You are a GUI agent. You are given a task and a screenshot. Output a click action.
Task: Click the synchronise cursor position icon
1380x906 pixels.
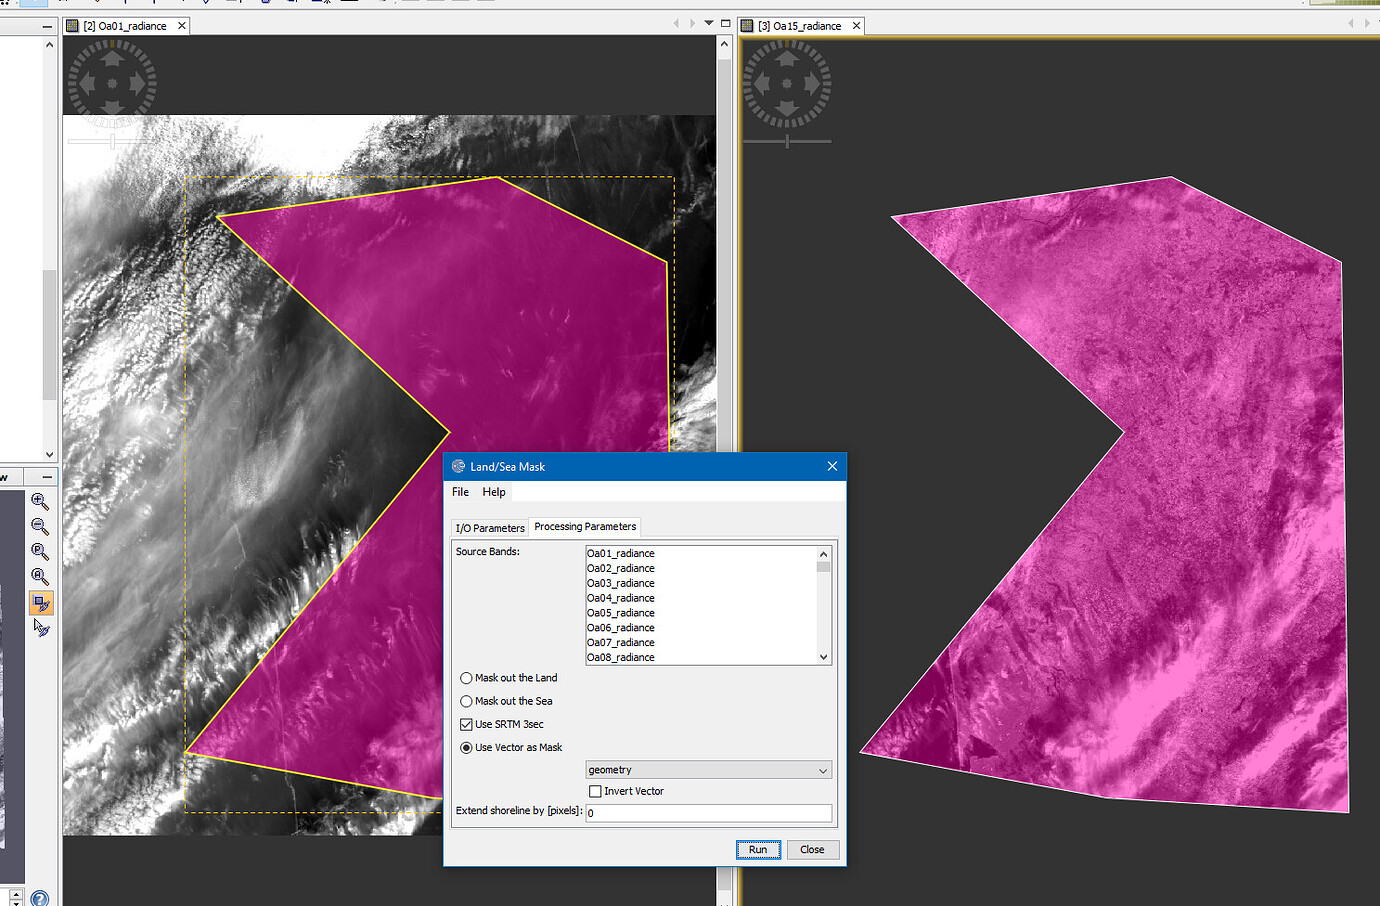(x=41, y=628)
